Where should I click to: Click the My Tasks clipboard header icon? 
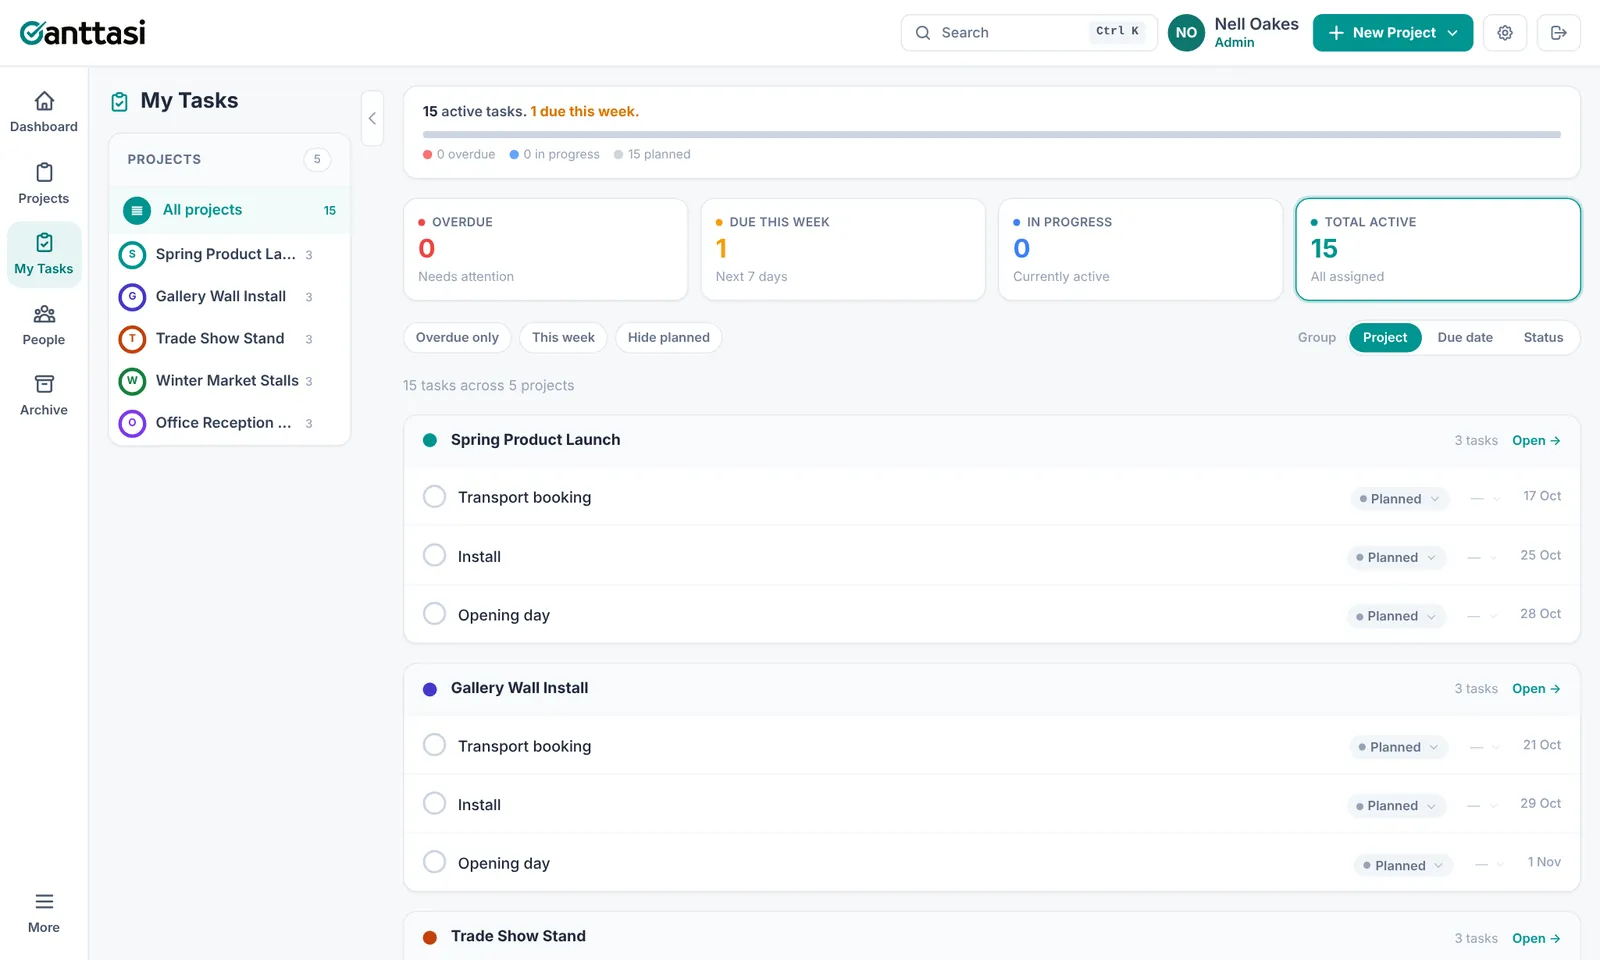[x=120, y=101]
